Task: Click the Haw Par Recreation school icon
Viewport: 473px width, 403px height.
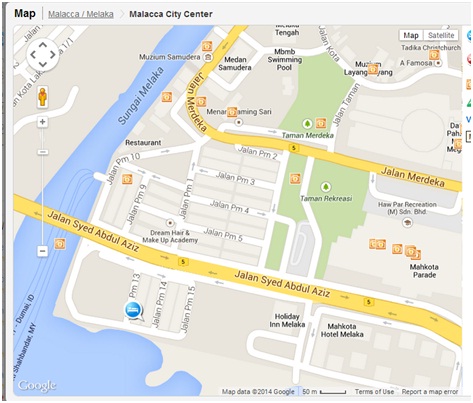Action: [407, 222]
